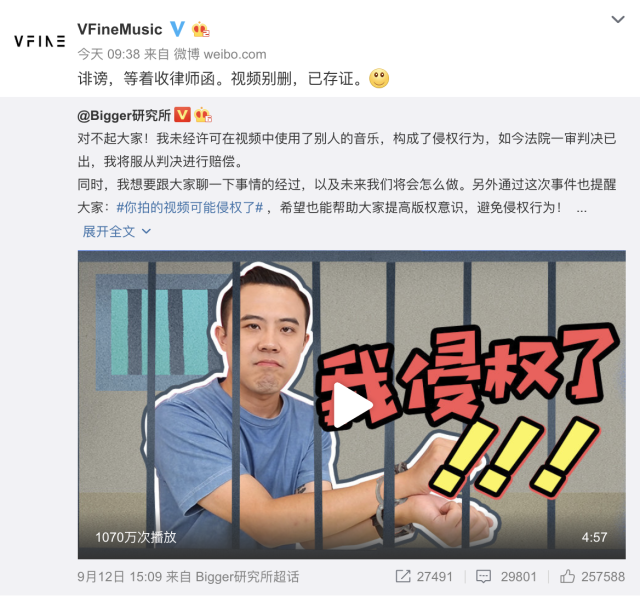The height and width of the screenshot is (596, 640).
Task: Like the post with thumbs-up 257588
Action: pos(592,576)
